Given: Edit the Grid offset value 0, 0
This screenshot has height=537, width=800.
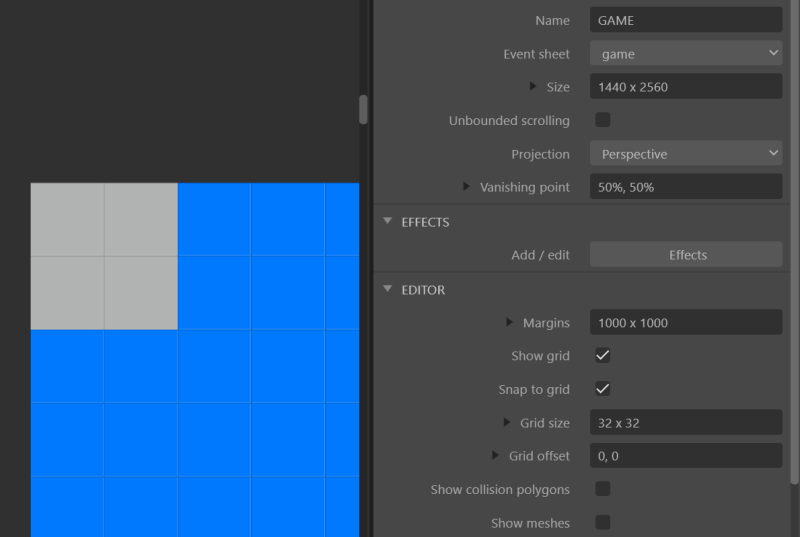Looking at the screenshot, I should pos(686,455).
